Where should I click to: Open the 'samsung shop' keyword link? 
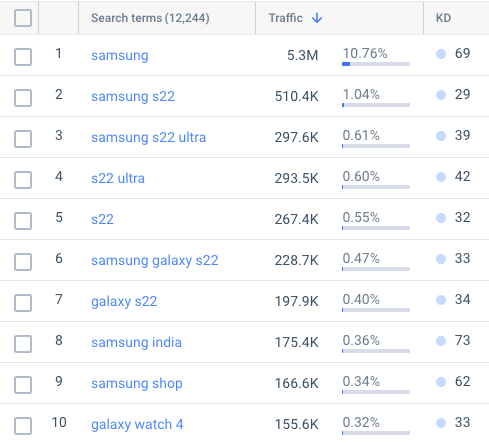(x=137, y=383)
